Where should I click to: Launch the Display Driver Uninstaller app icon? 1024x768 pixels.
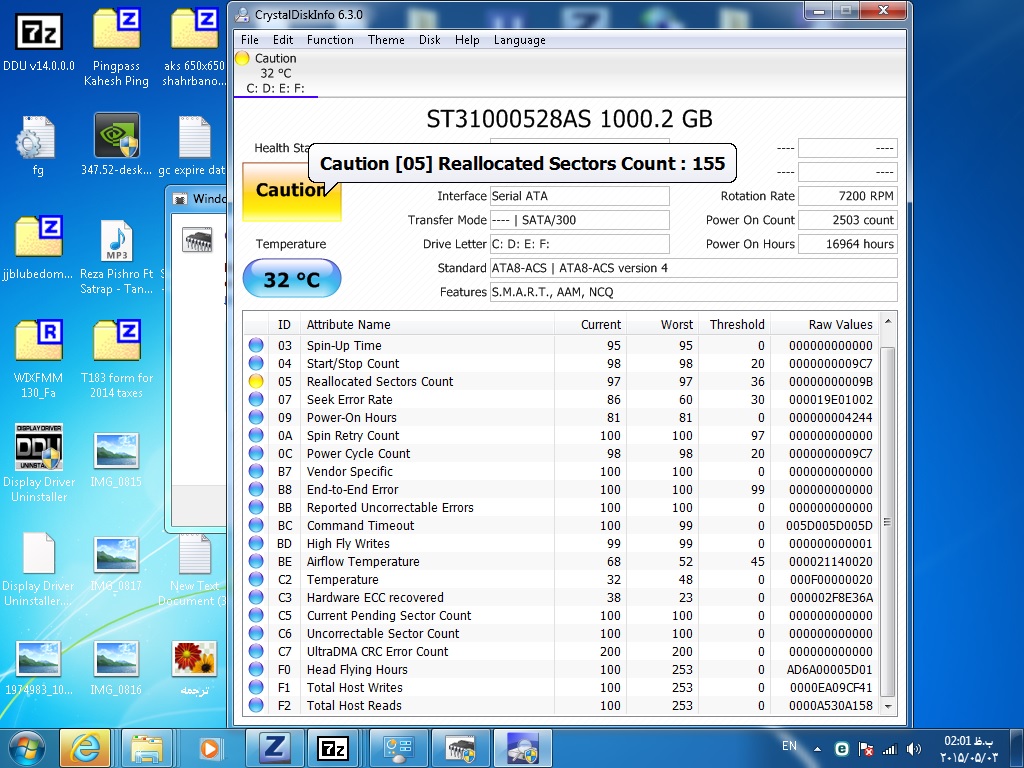[x=39, y=447]
